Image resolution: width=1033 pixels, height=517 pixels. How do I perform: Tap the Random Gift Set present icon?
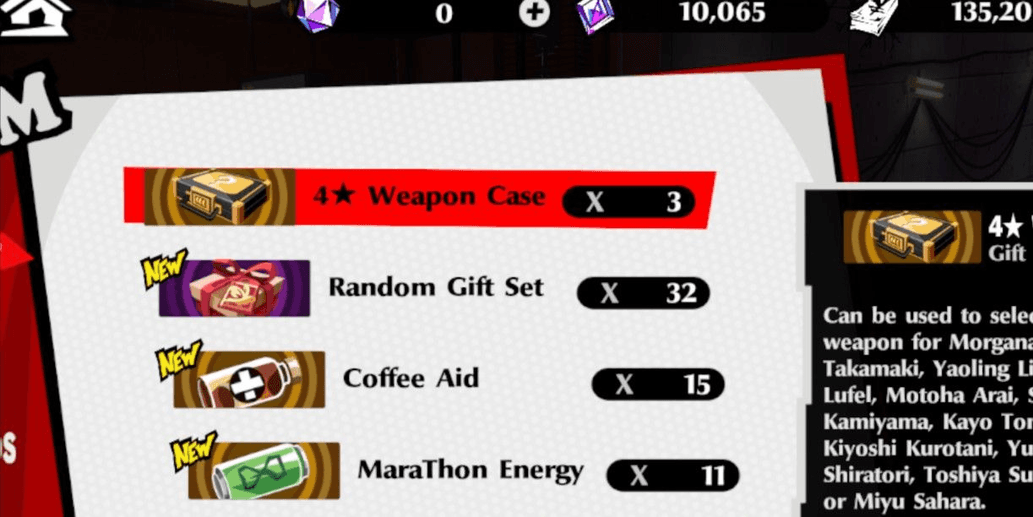[x=234, y=288]
